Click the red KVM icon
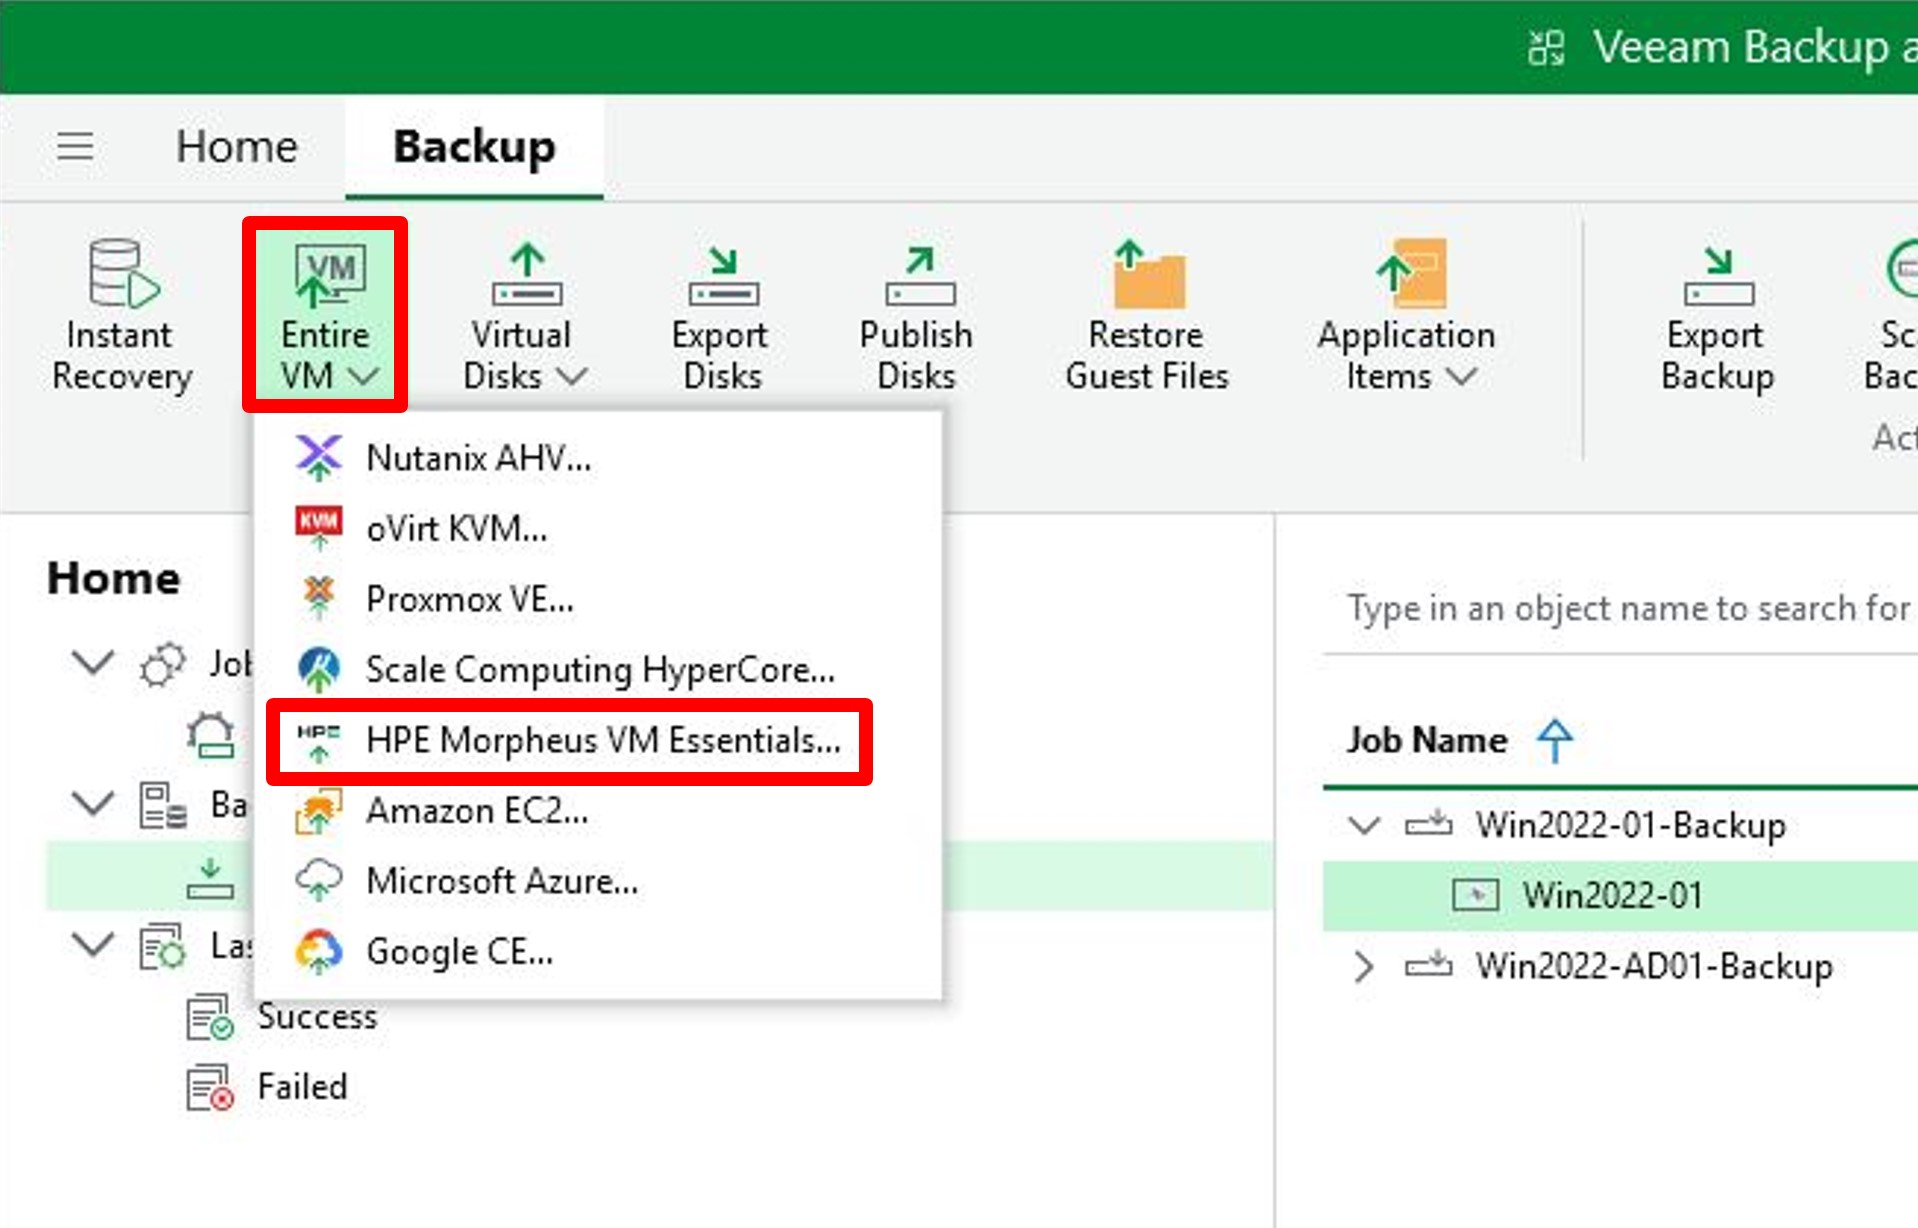Screen dimensions: 1918x1228 pyautogui.click(x=319, y=527)
